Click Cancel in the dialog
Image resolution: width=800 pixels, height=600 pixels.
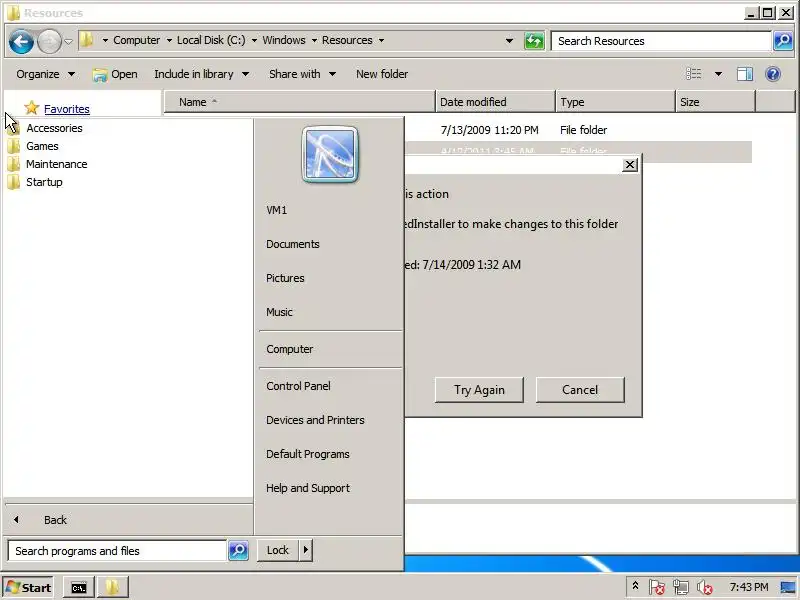coord(580,390)
